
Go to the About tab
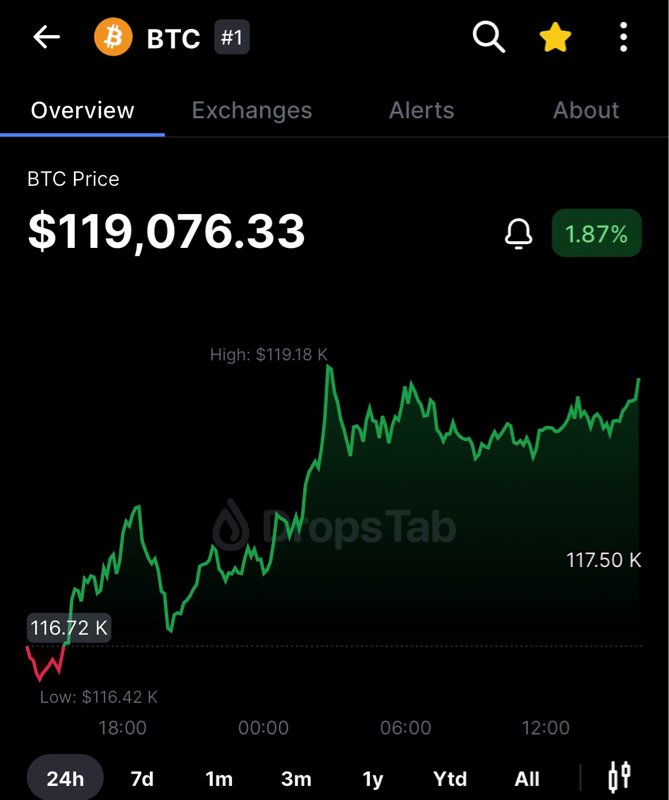pos(586,110)
